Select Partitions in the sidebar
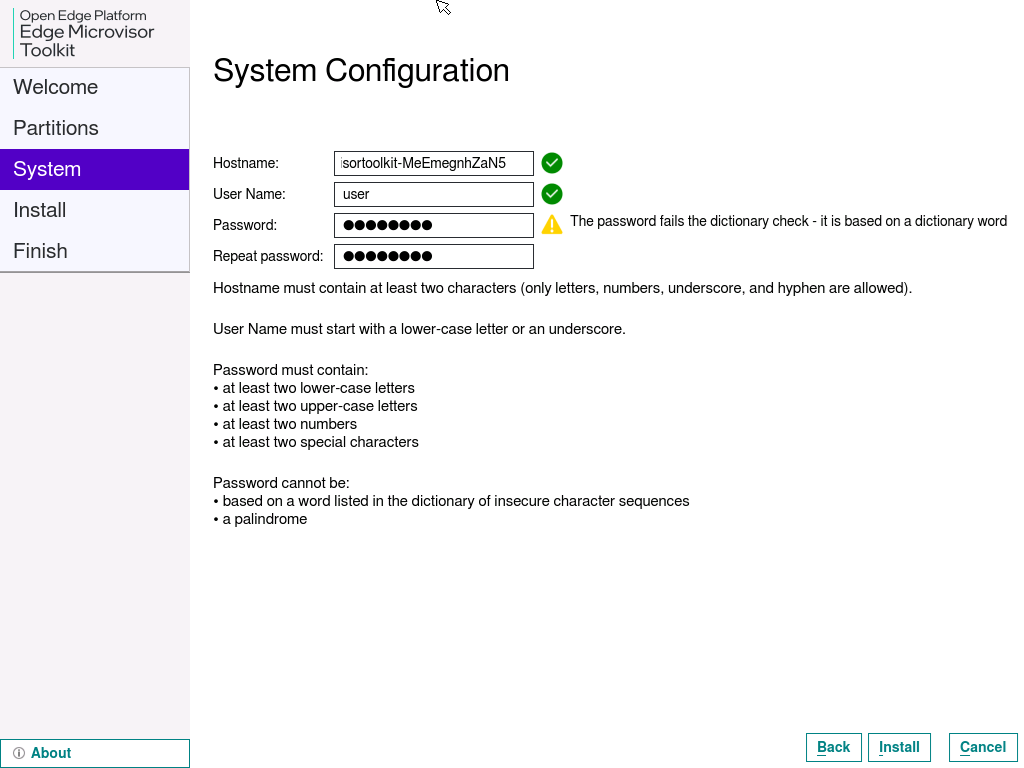1024x768 pixels. tap(56, 128)
